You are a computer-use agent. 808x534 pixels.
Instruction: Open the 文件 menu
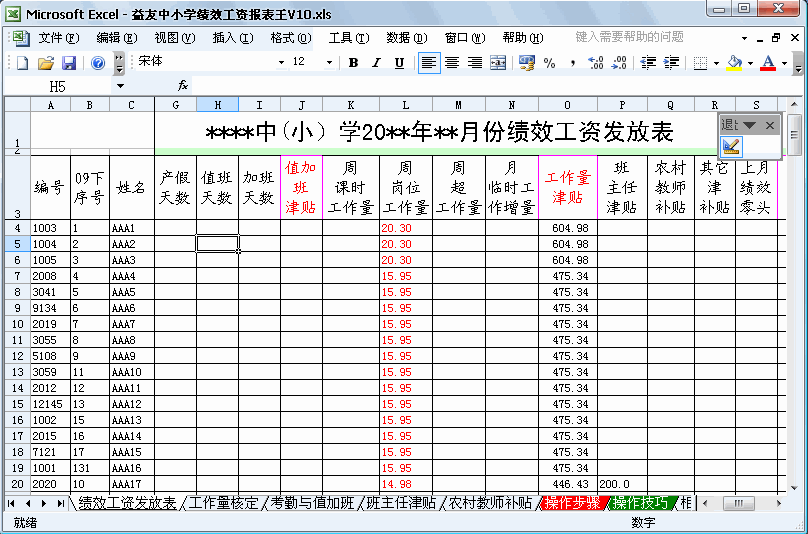[59, 38]
